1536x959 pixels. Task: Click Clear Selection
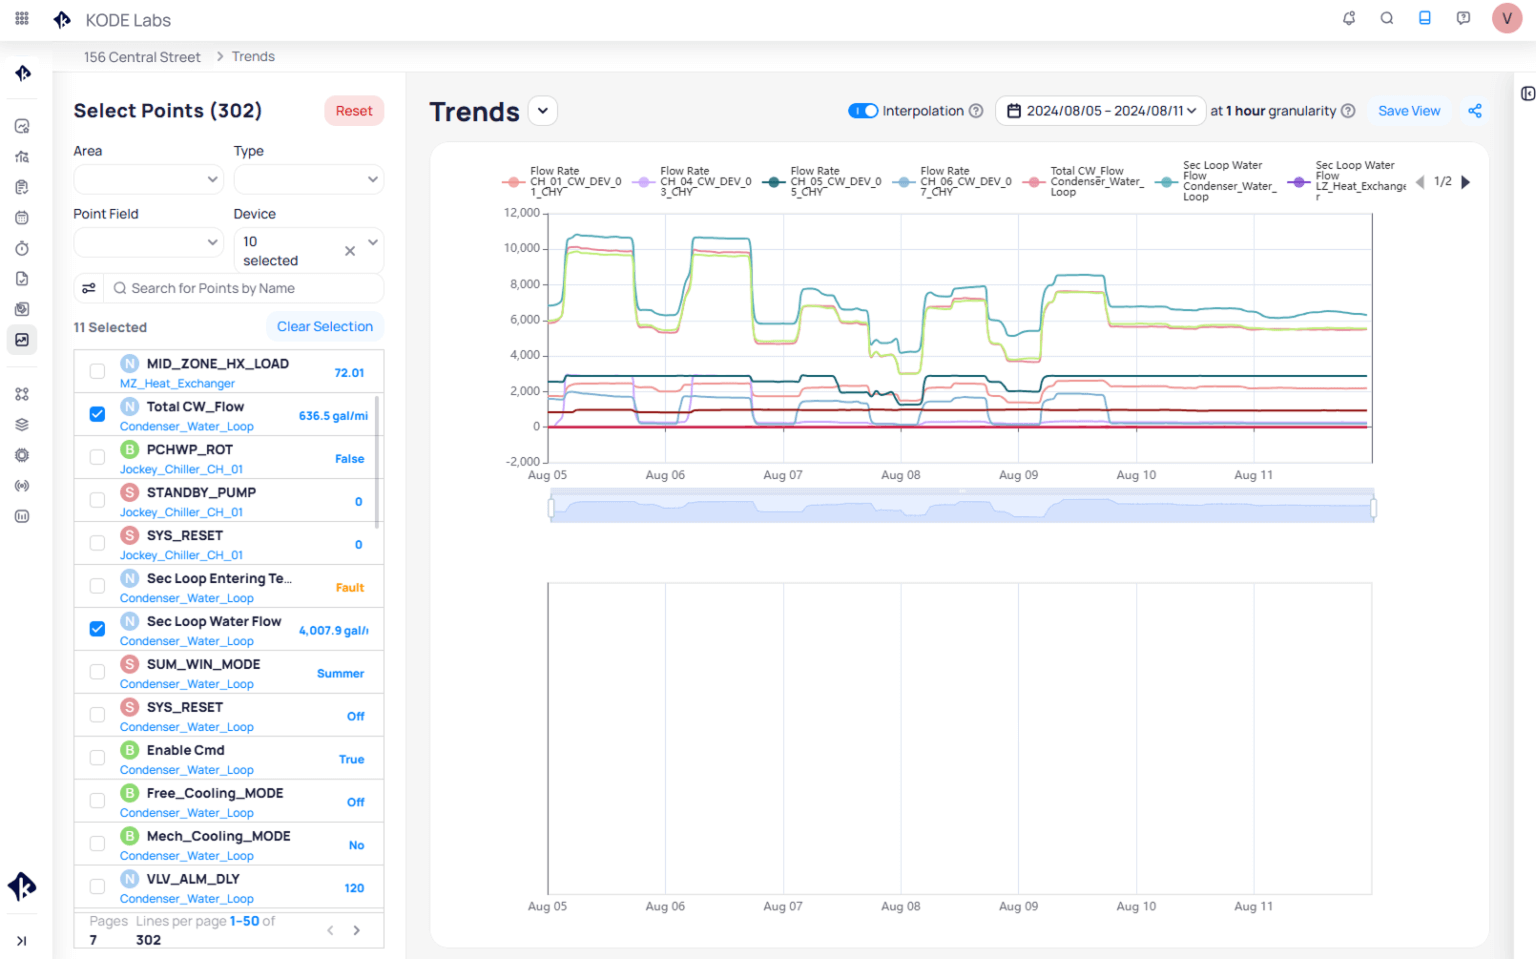(325, 326)
